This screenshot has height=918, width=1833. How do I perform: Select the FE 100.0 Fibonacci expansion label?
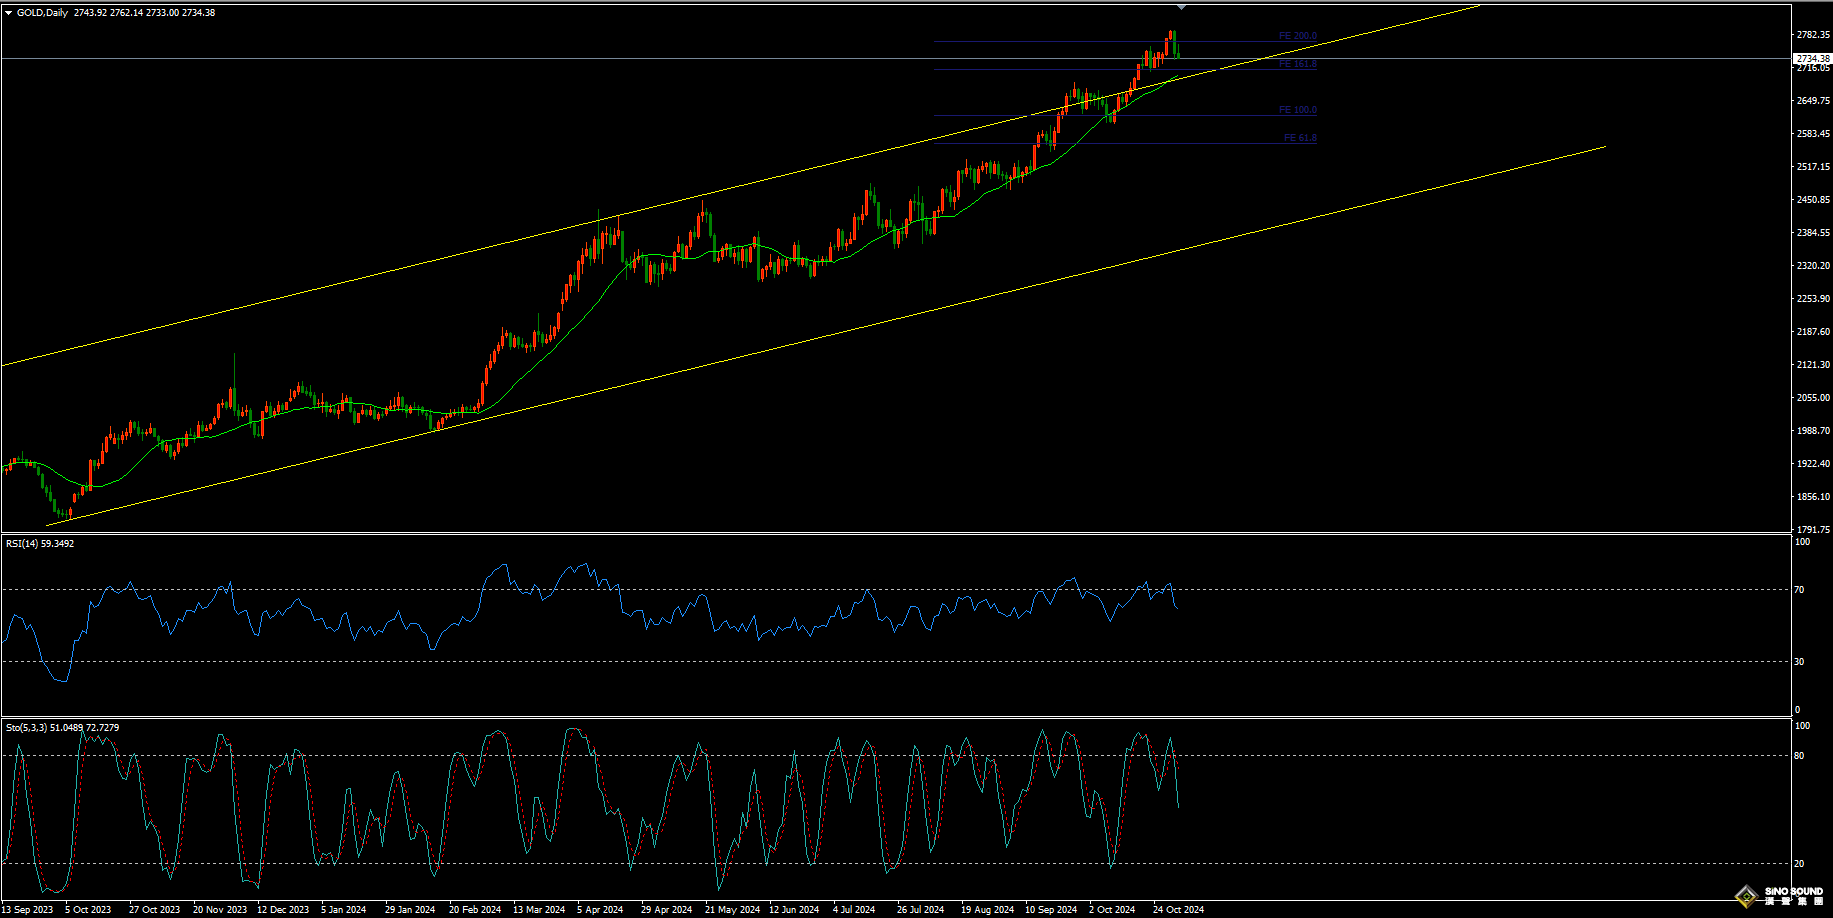1298,110
